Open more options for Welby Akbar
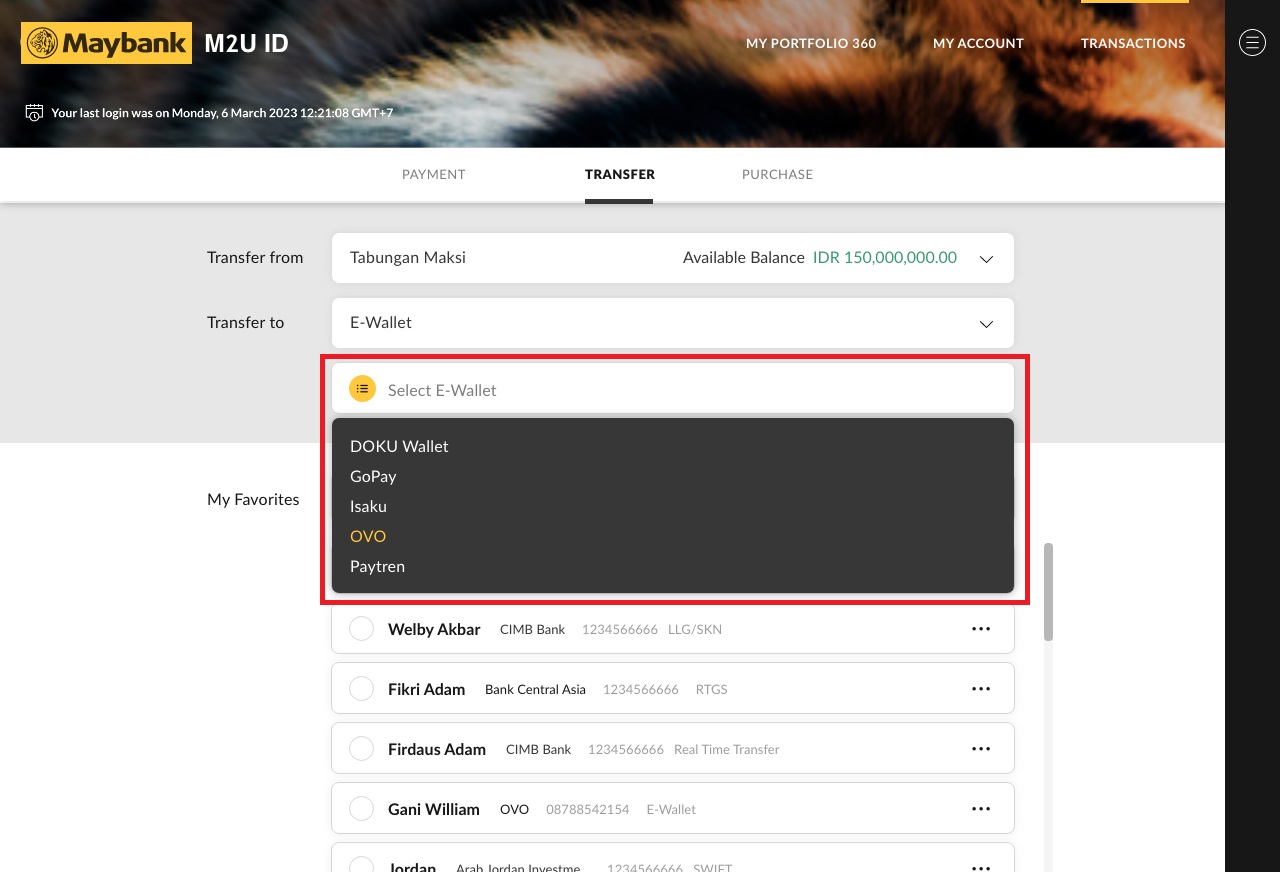This screenshot has width=1280, height=872. click(981, 629)
